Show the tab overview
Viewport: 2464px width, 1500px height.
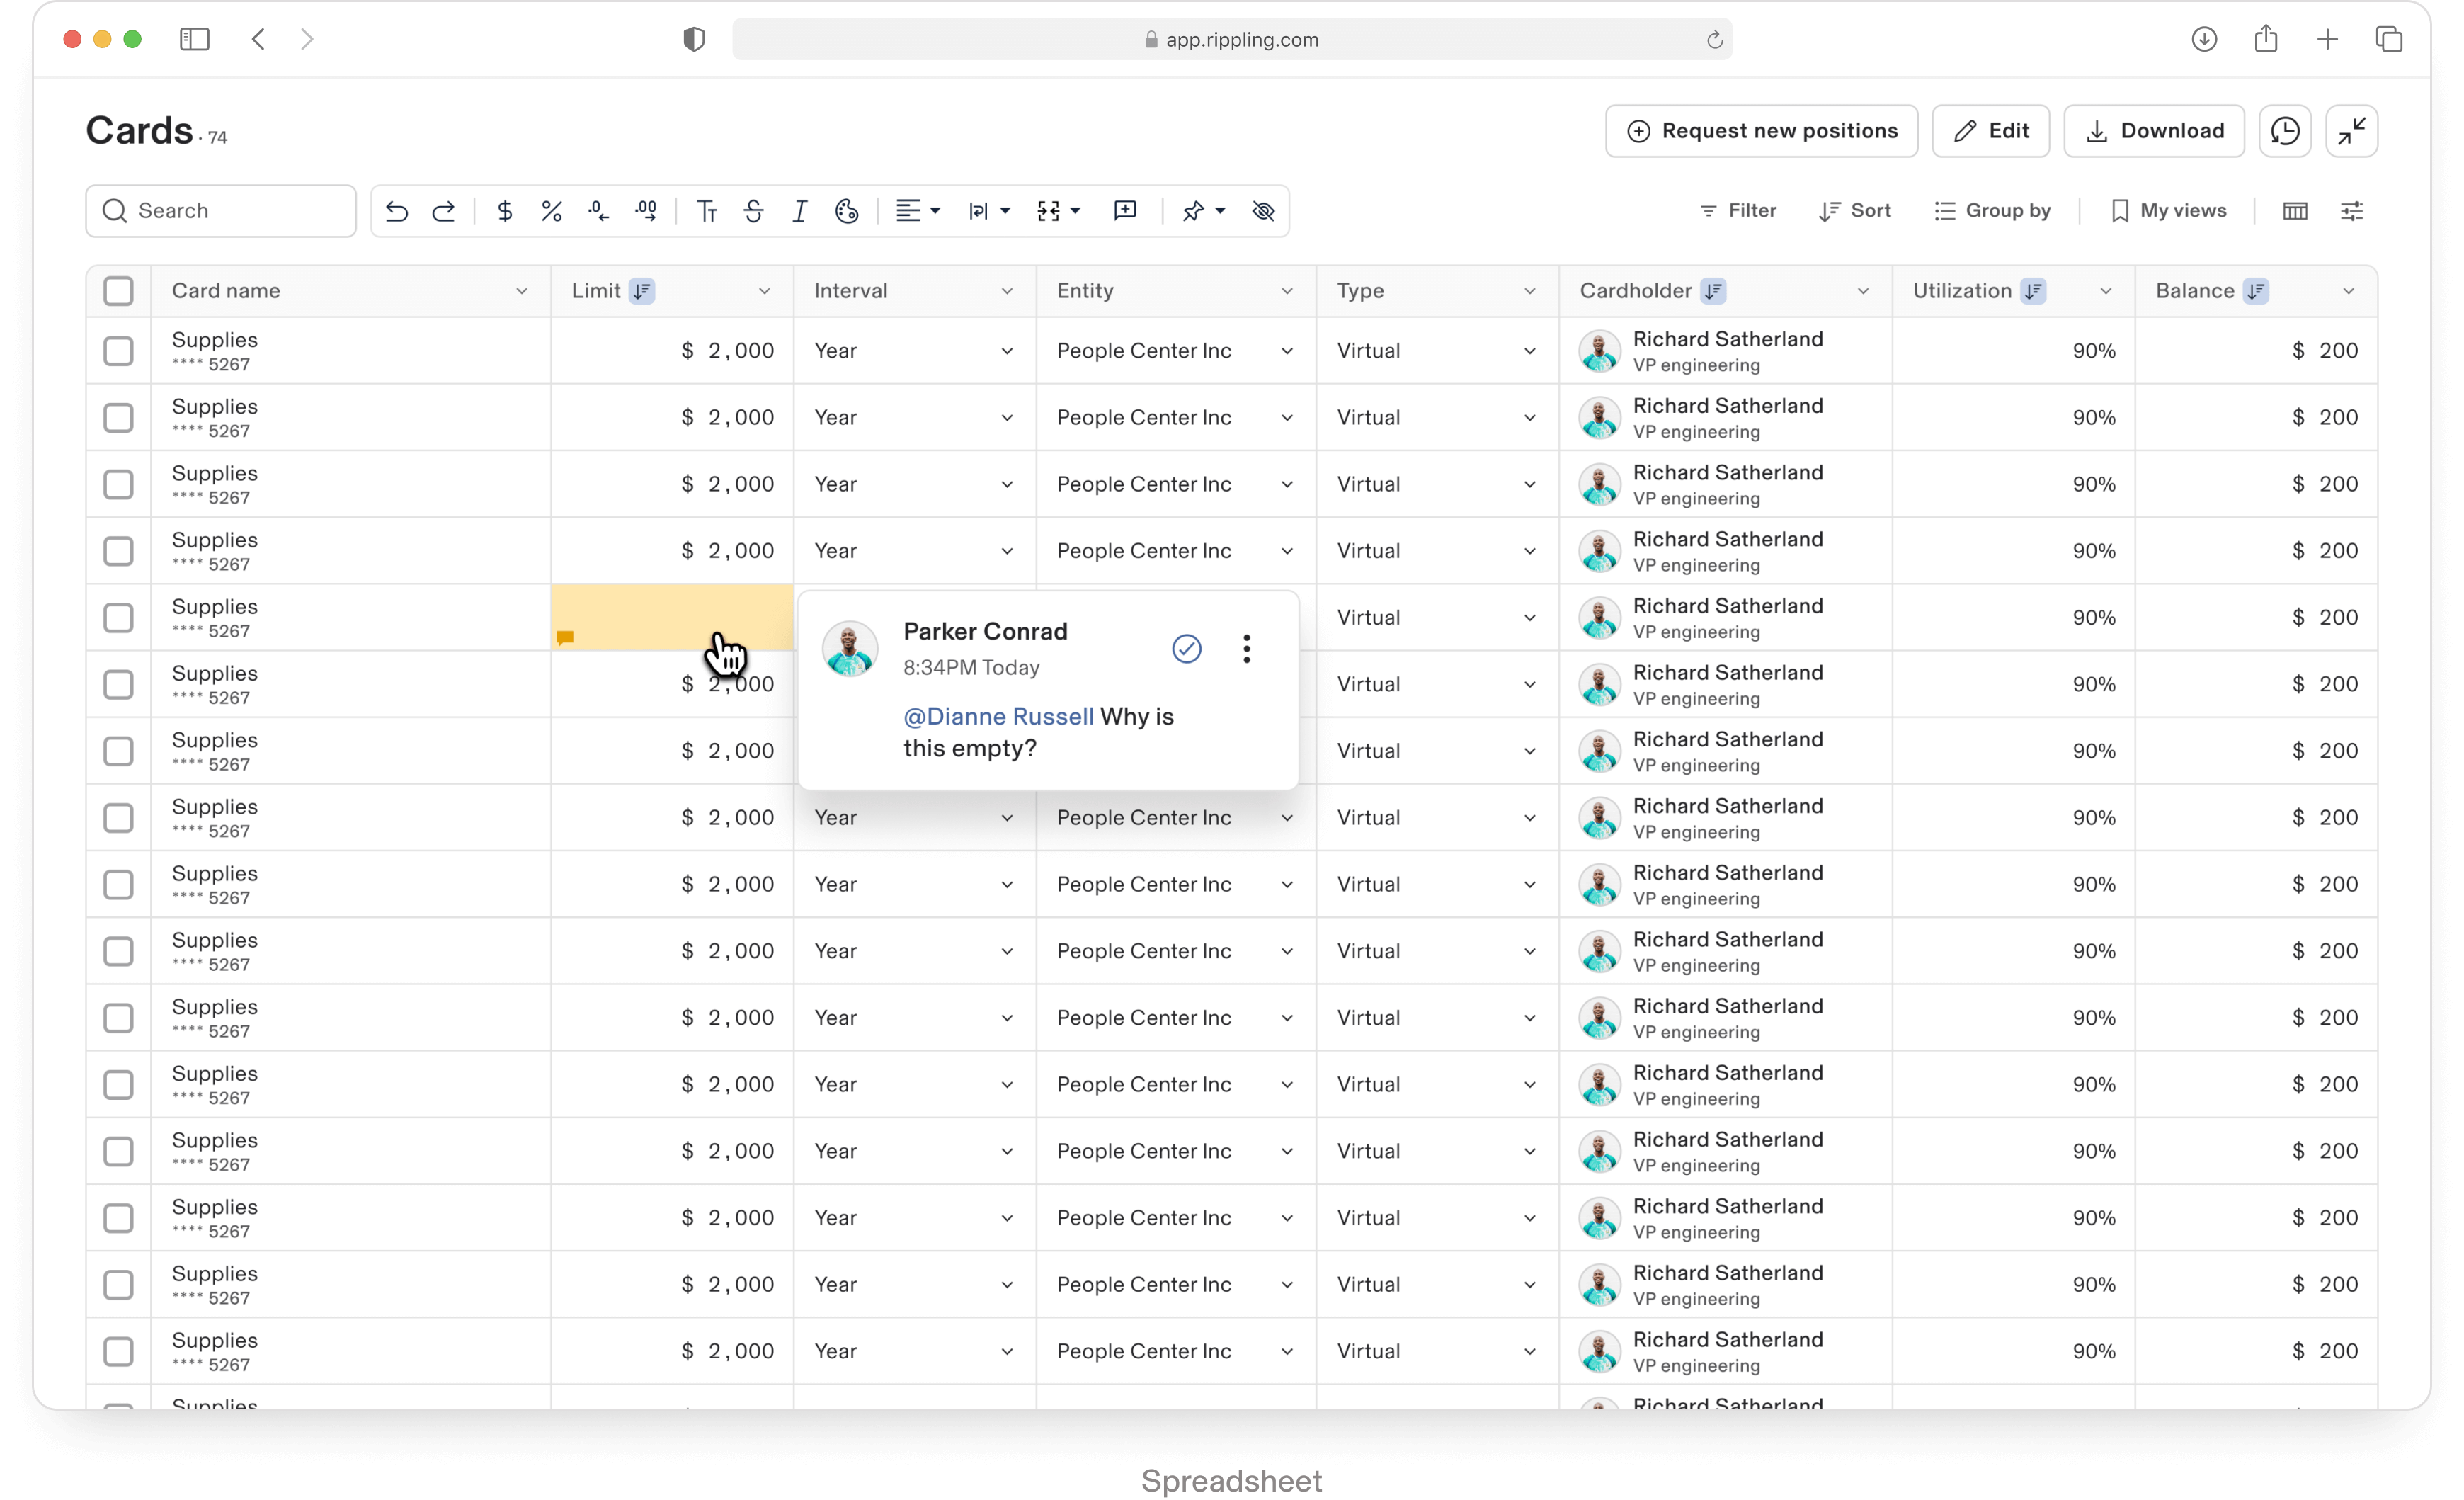(x=2389, y=39)
